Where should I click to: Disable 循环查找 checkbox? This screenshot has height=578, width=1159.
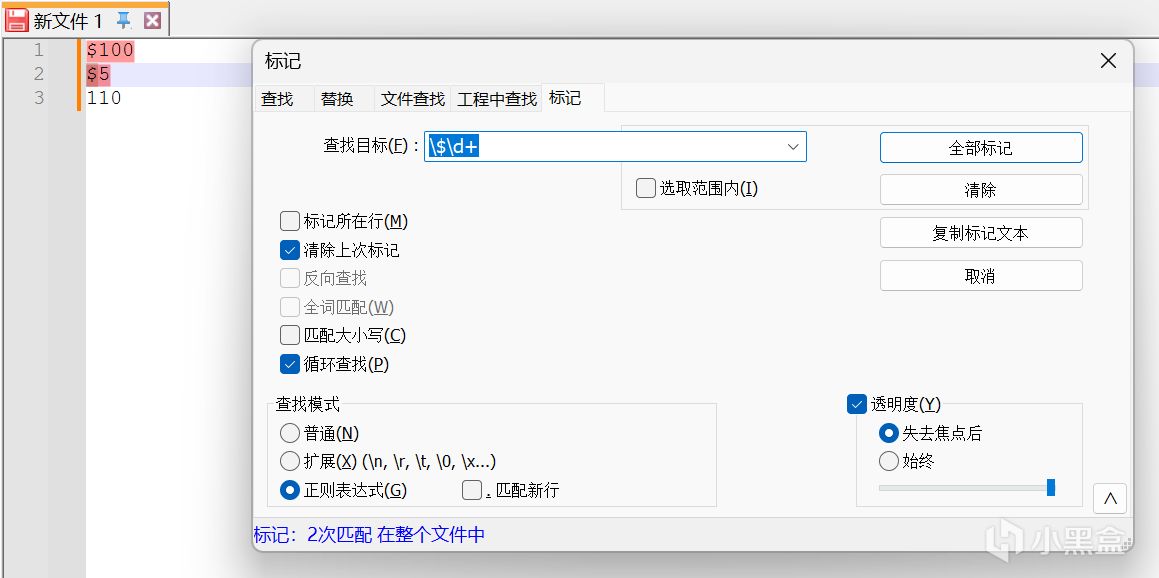[x=290, y=364]
